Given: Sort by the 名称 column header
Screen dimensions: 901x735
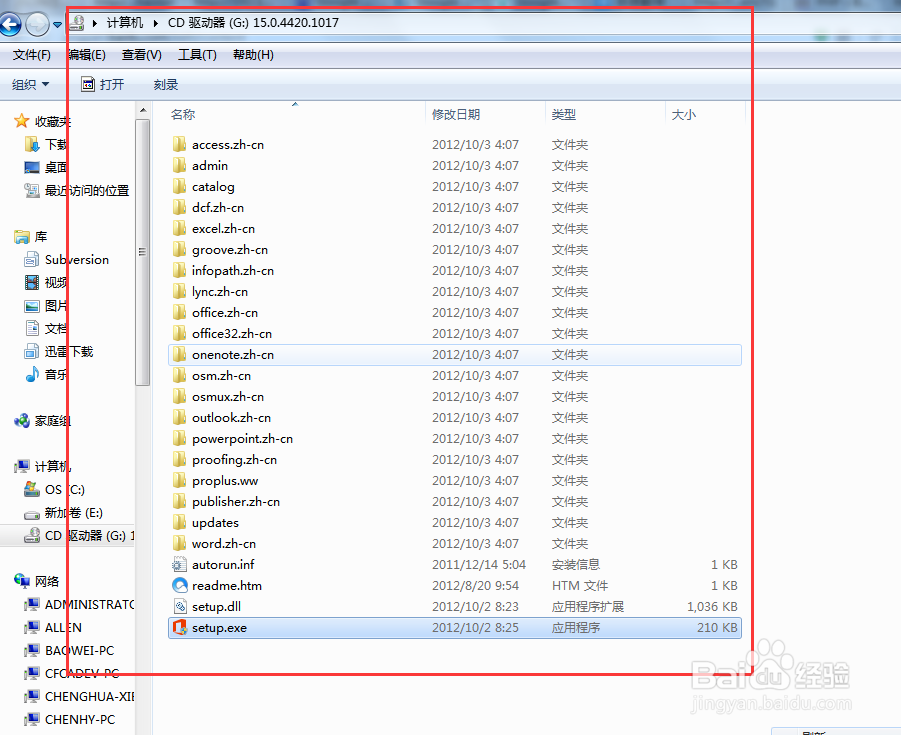Looking at the screenshot, I should coord(183,114).
